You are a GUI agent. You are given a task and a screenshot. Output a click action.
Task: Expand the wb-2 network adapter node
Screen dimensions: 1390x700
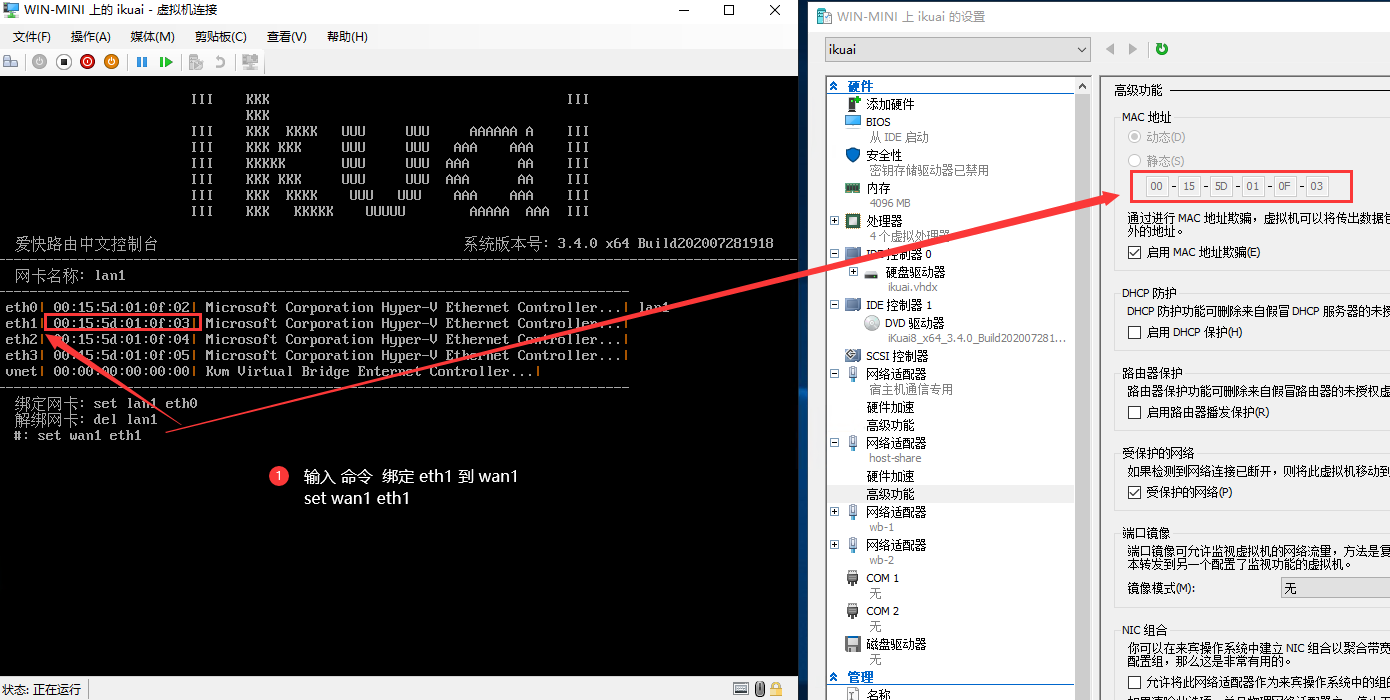(x=834, y=545)
